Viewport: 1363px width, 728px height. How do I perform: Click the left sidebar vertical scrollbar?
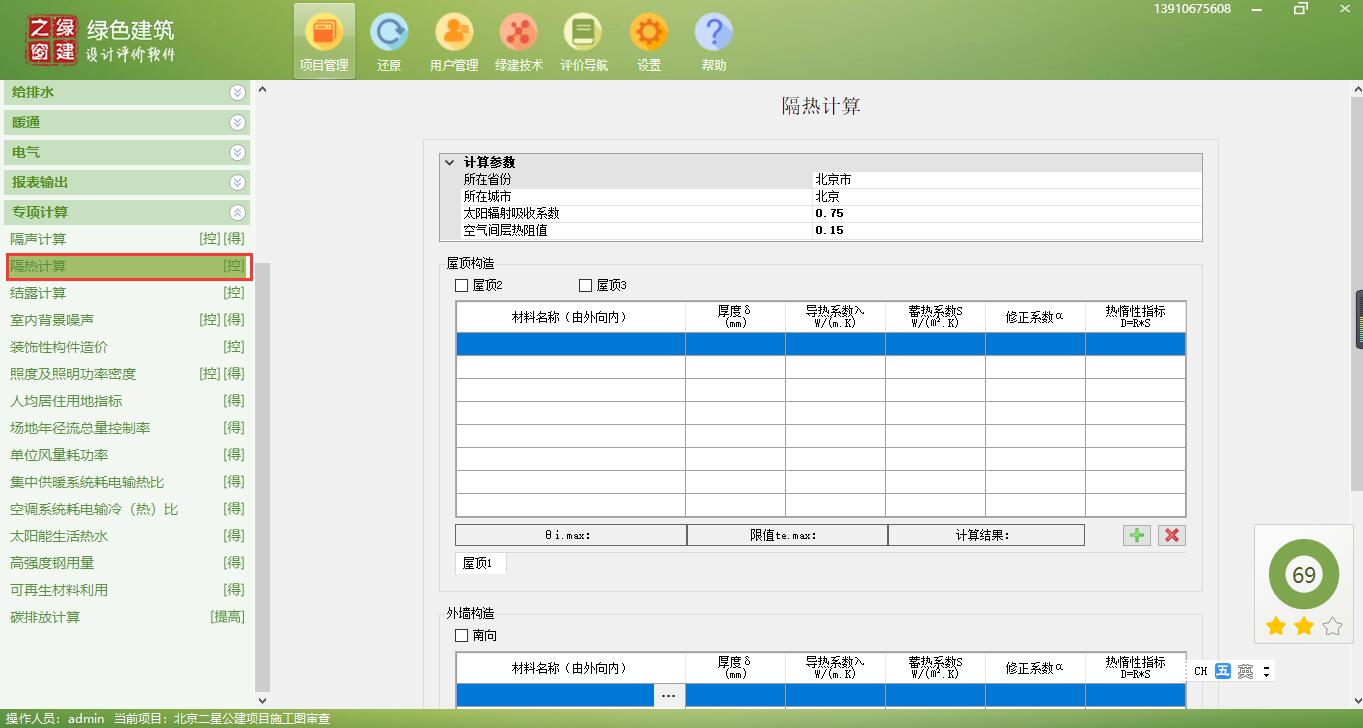pos(262,475)
